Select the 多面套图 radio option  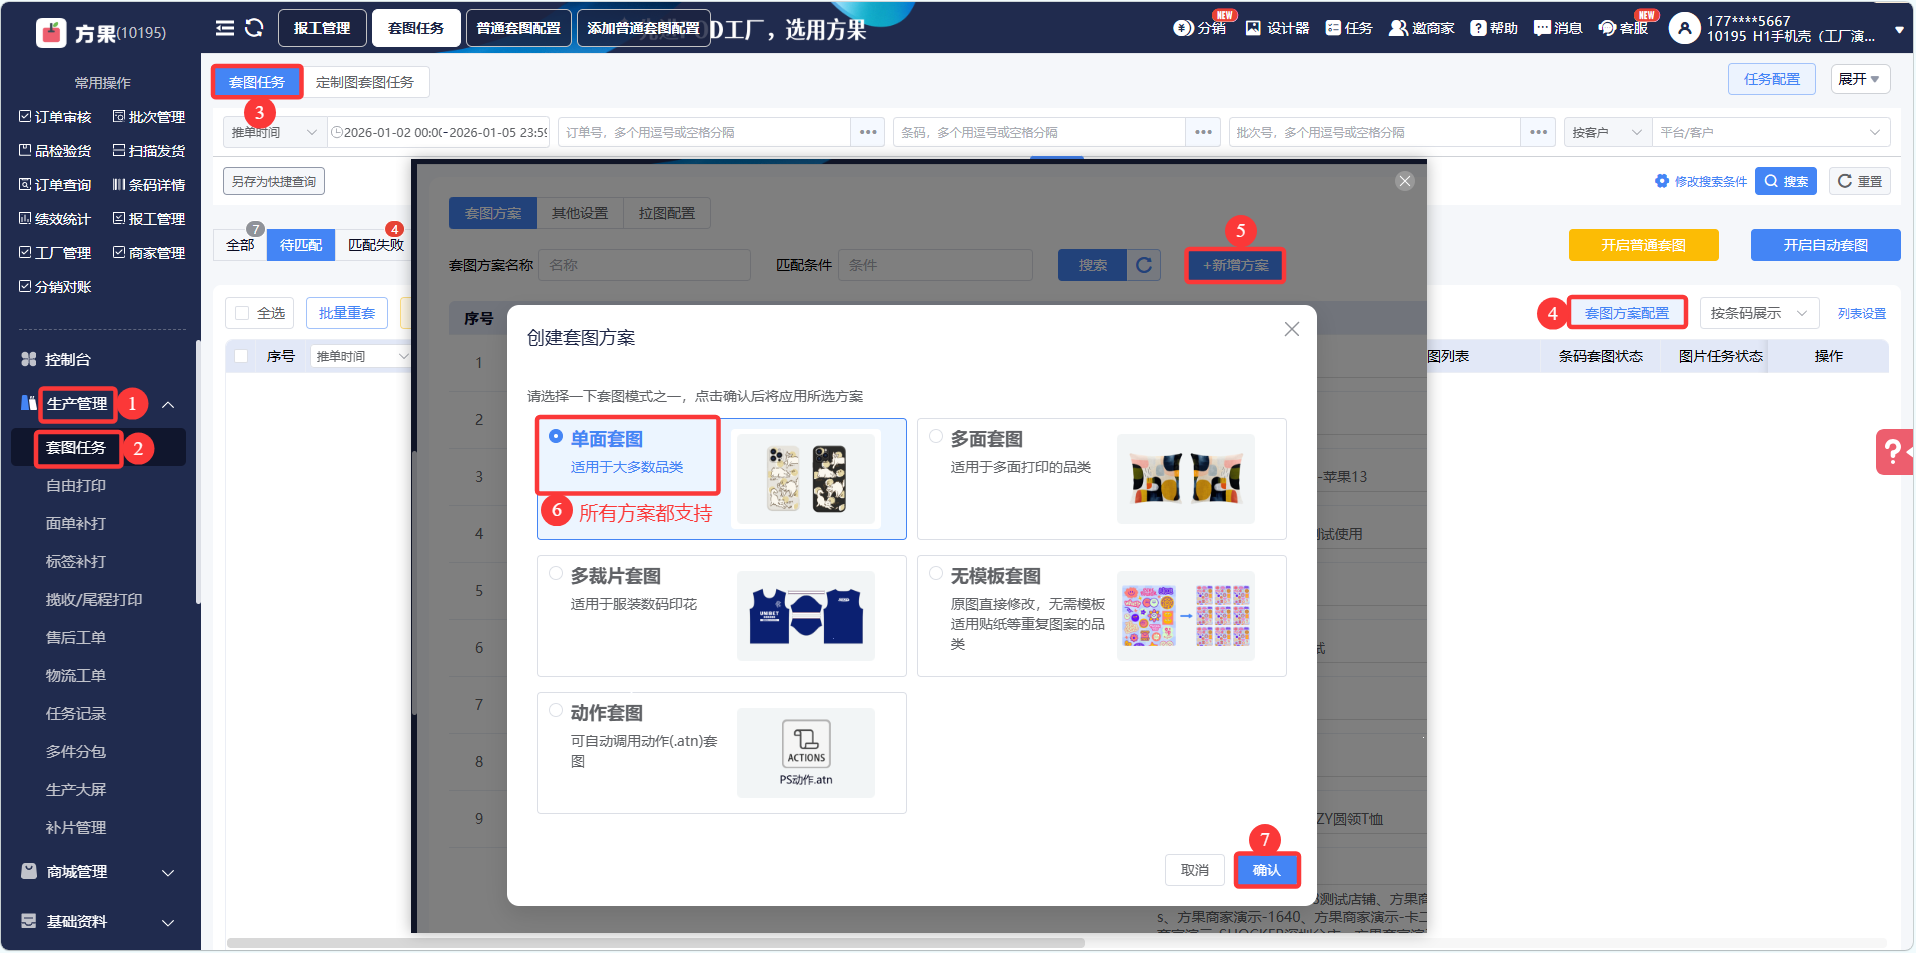coord(936,436)
